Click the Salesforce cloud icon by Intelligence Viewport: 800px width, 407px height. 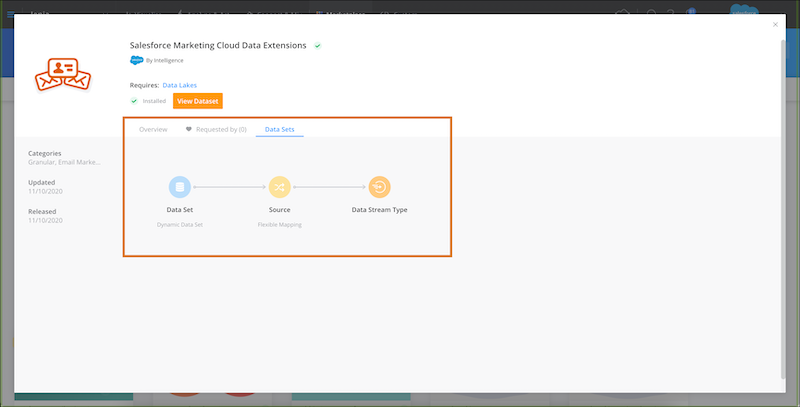pos(137,60)
